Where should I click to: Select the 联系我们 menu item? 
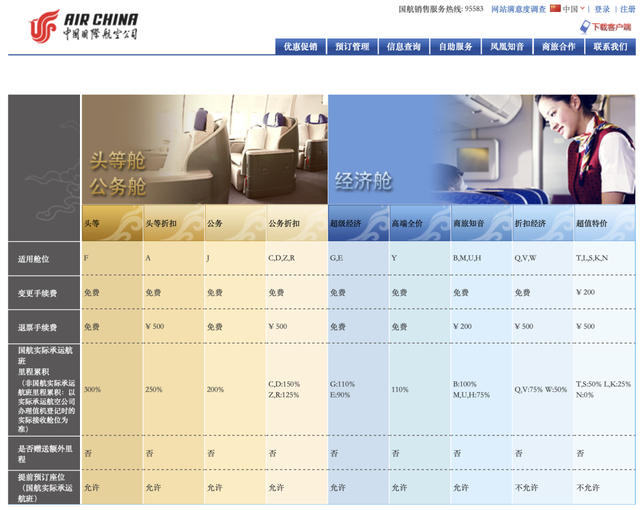tap(611, 47)
